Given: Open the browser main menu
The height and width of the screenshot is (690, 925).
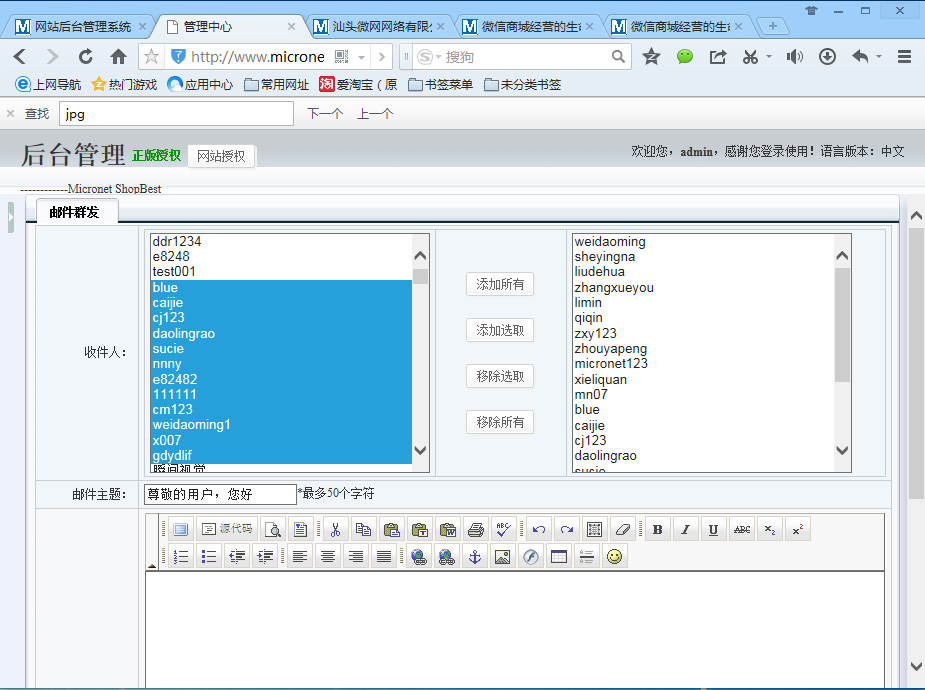Looking at the screenshot, I should coord(904,57).
